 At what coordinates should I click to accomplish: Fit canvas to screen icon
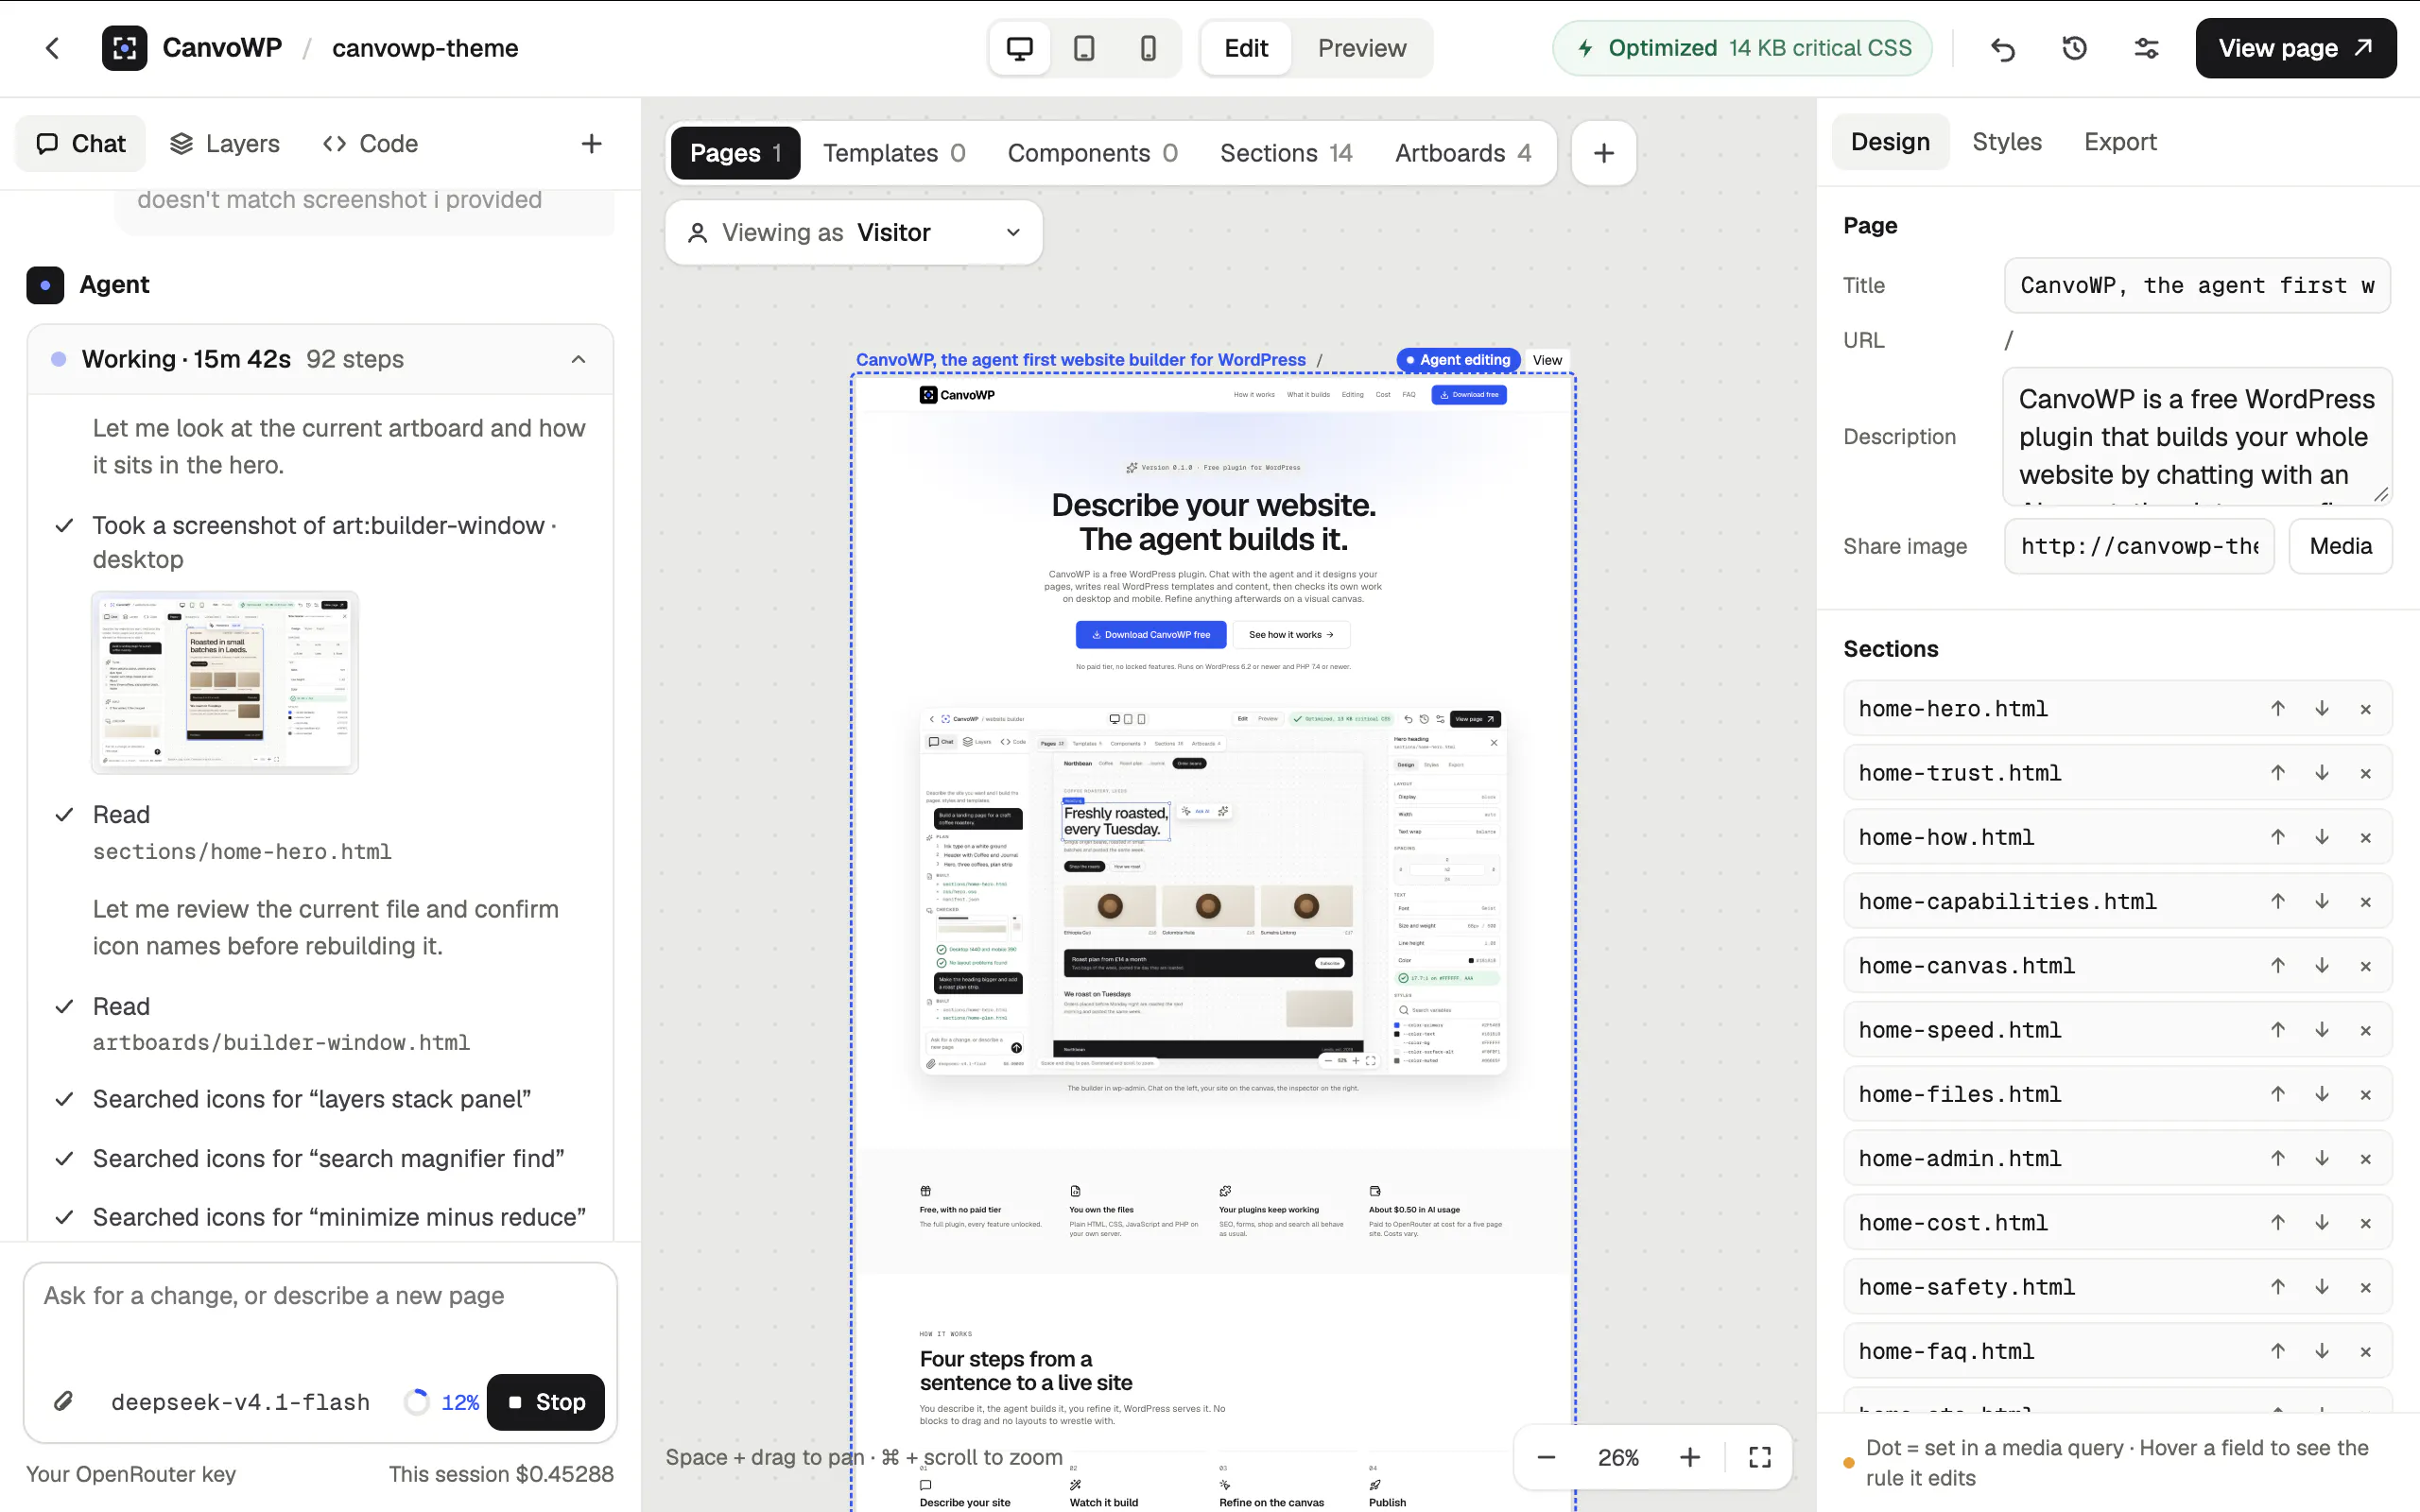pyautogui.click(x=1760, y=1457)
